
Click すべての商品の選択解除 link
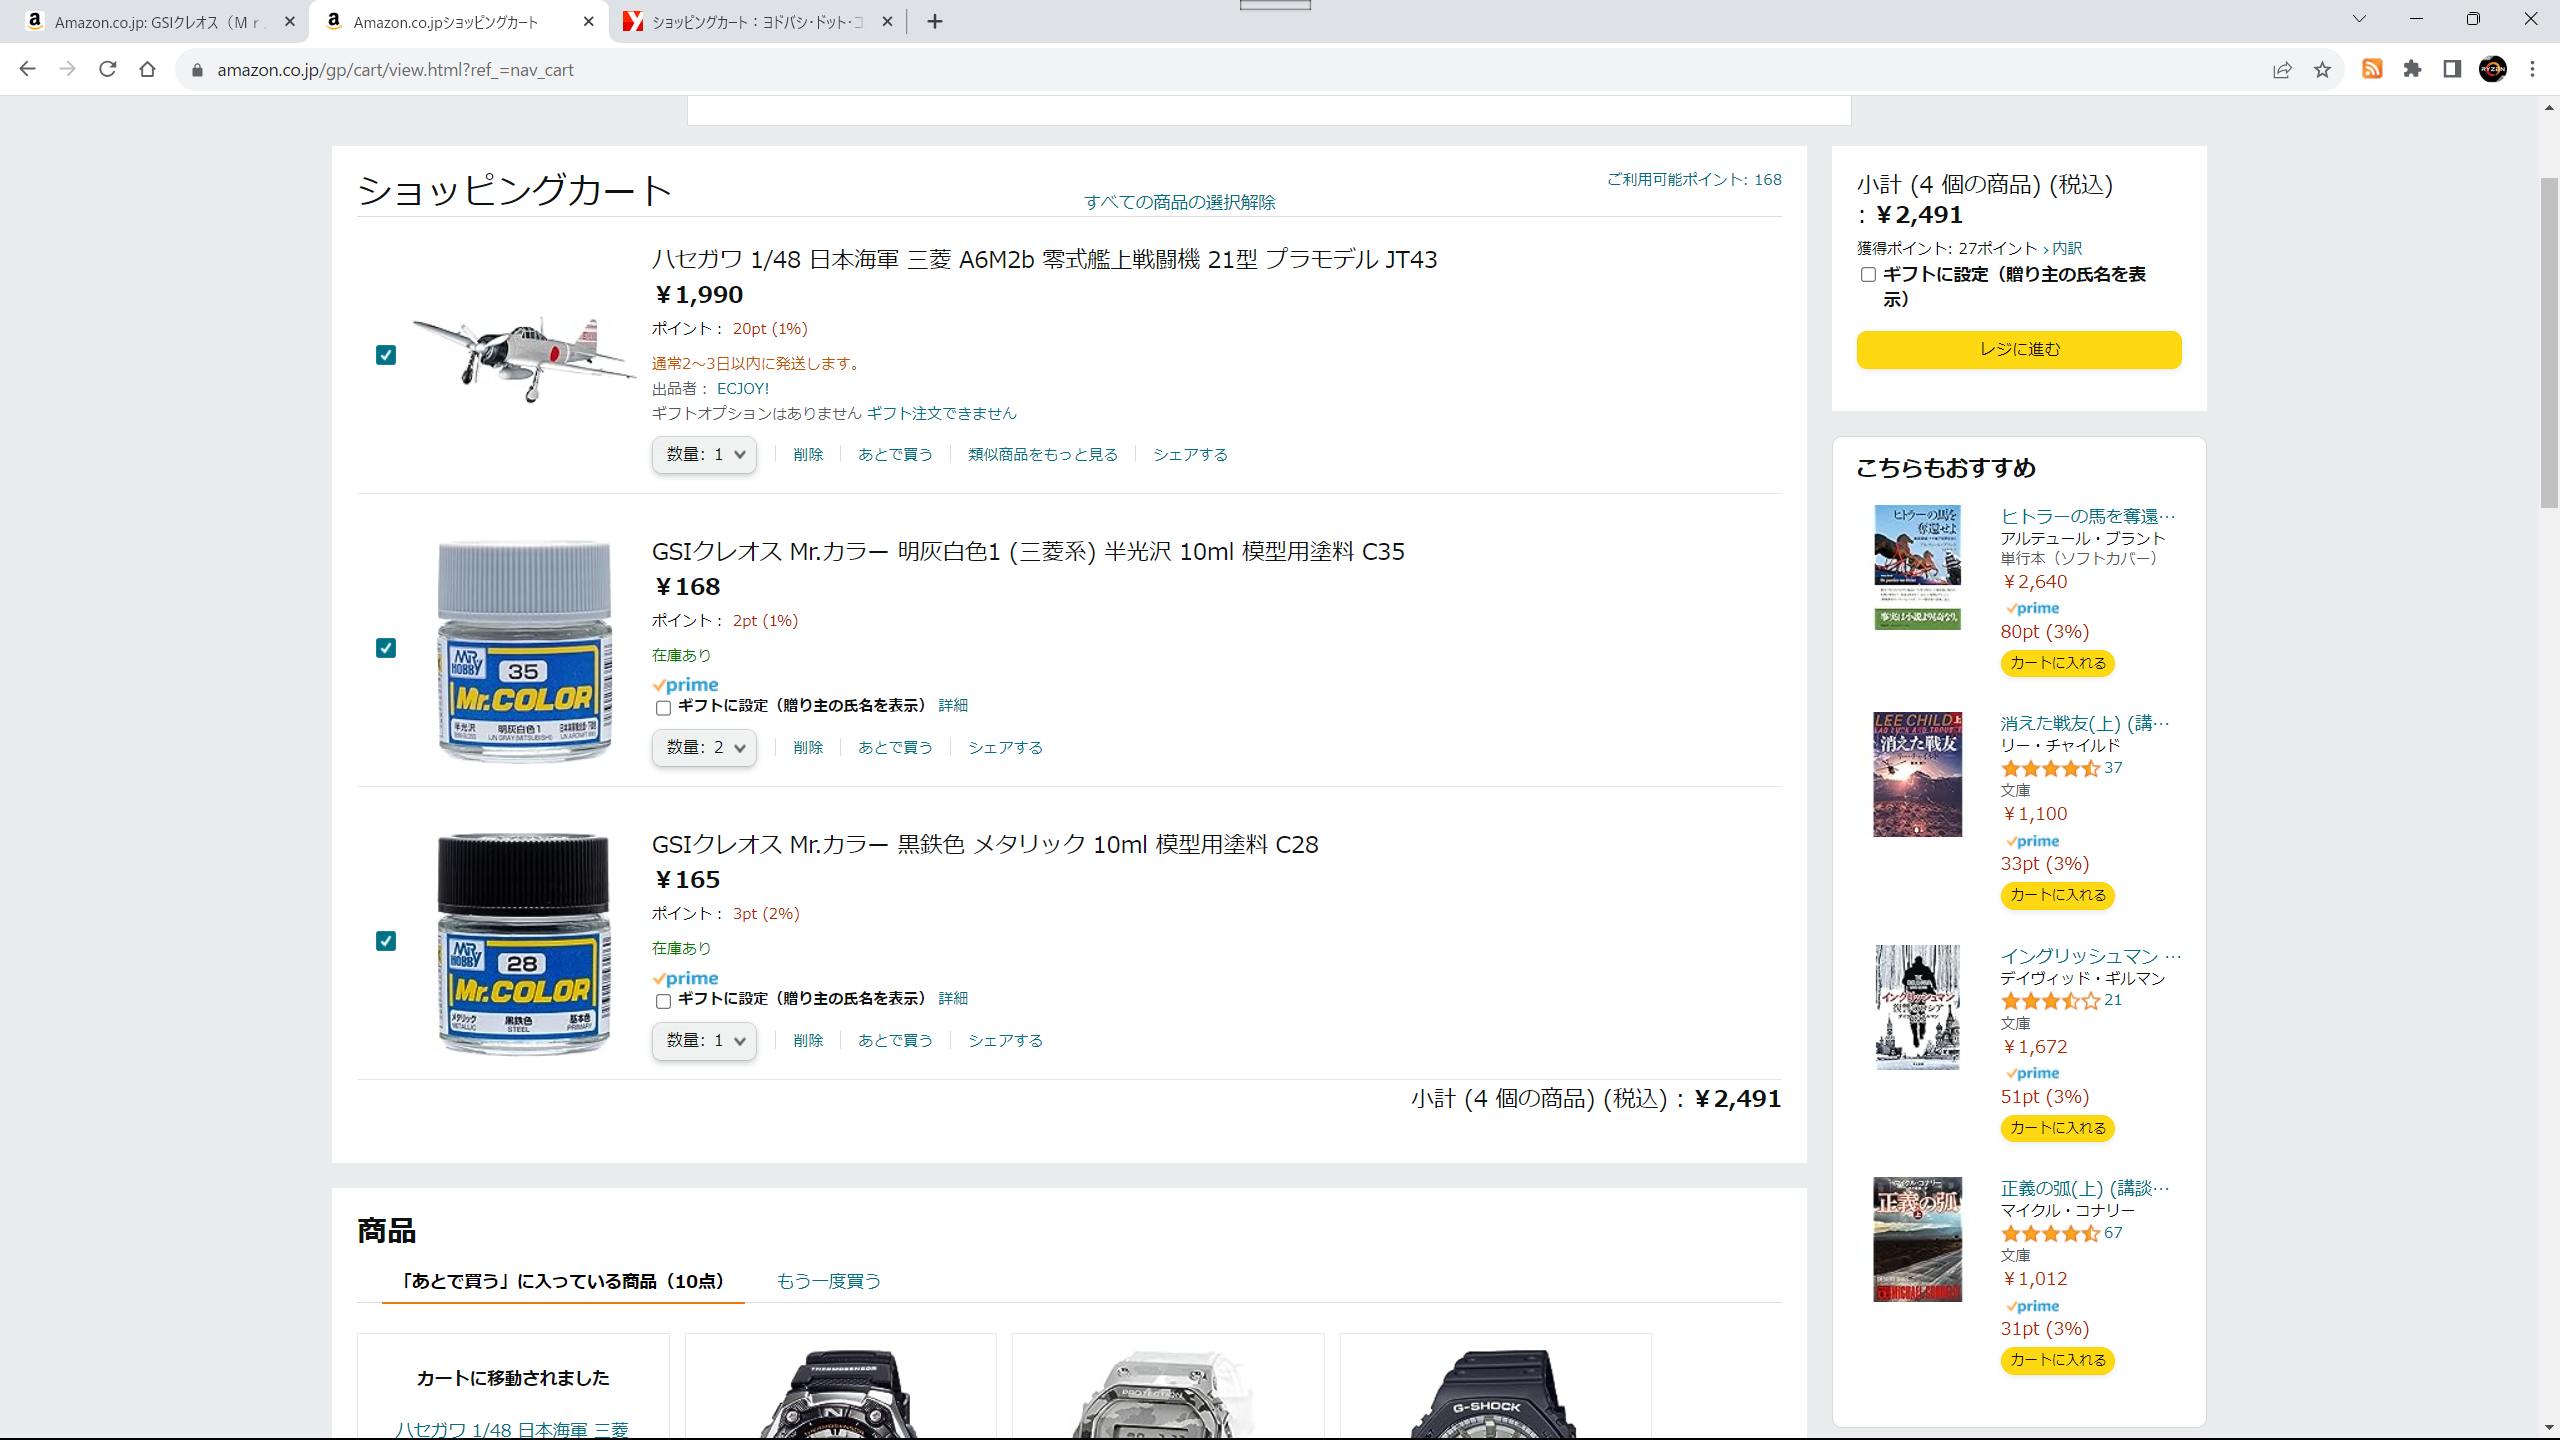pos(1180,202)
